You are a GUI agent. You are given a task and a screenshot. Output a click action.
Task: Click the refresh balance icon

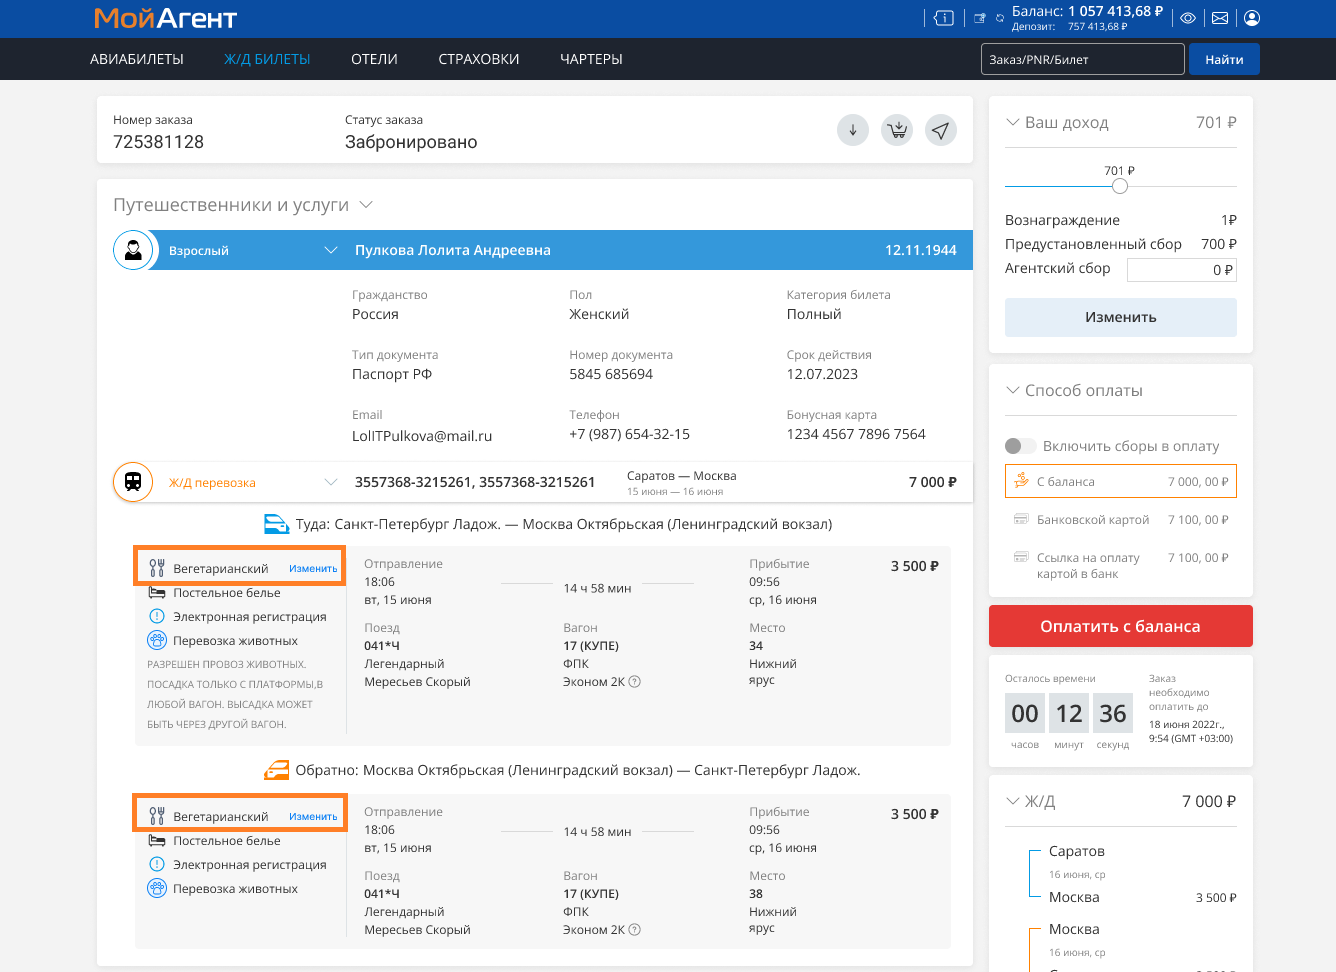pyautogui.click(x=999, y=18)
